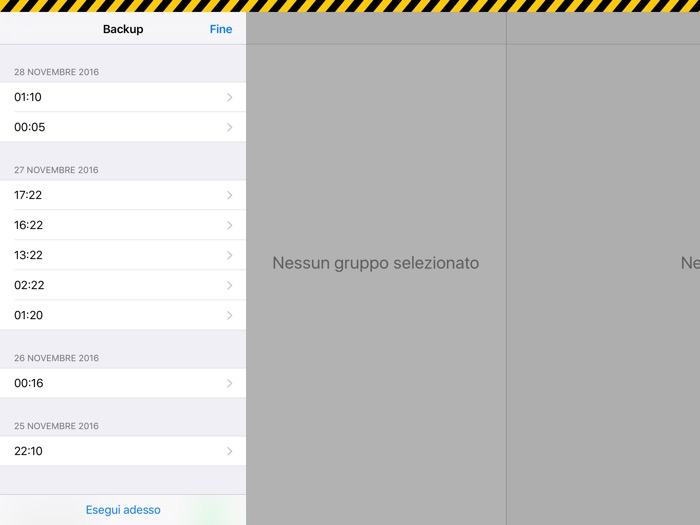The width and height of the screenshot is (700, 525).
Task: Click the chevron icon next to 00:05
Action: pos(229,127)
